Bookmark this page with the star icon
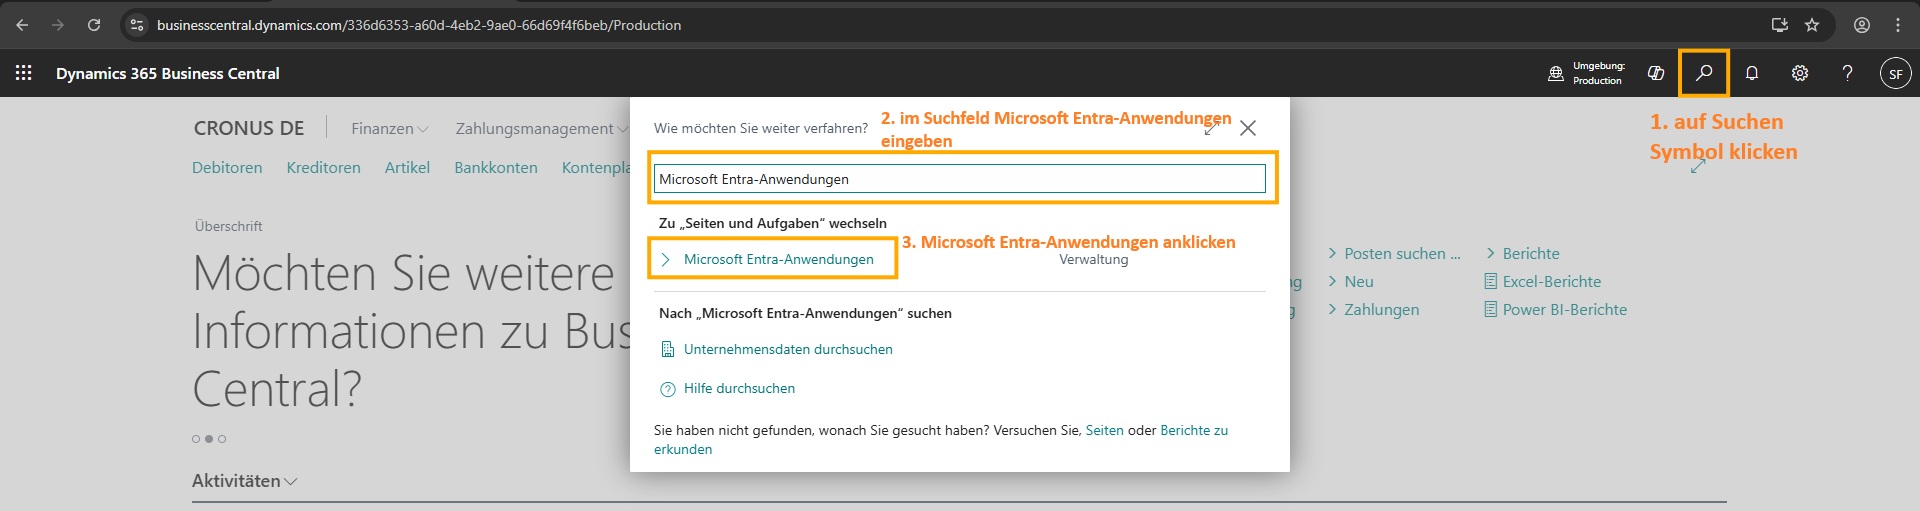 click(1812, 25)
